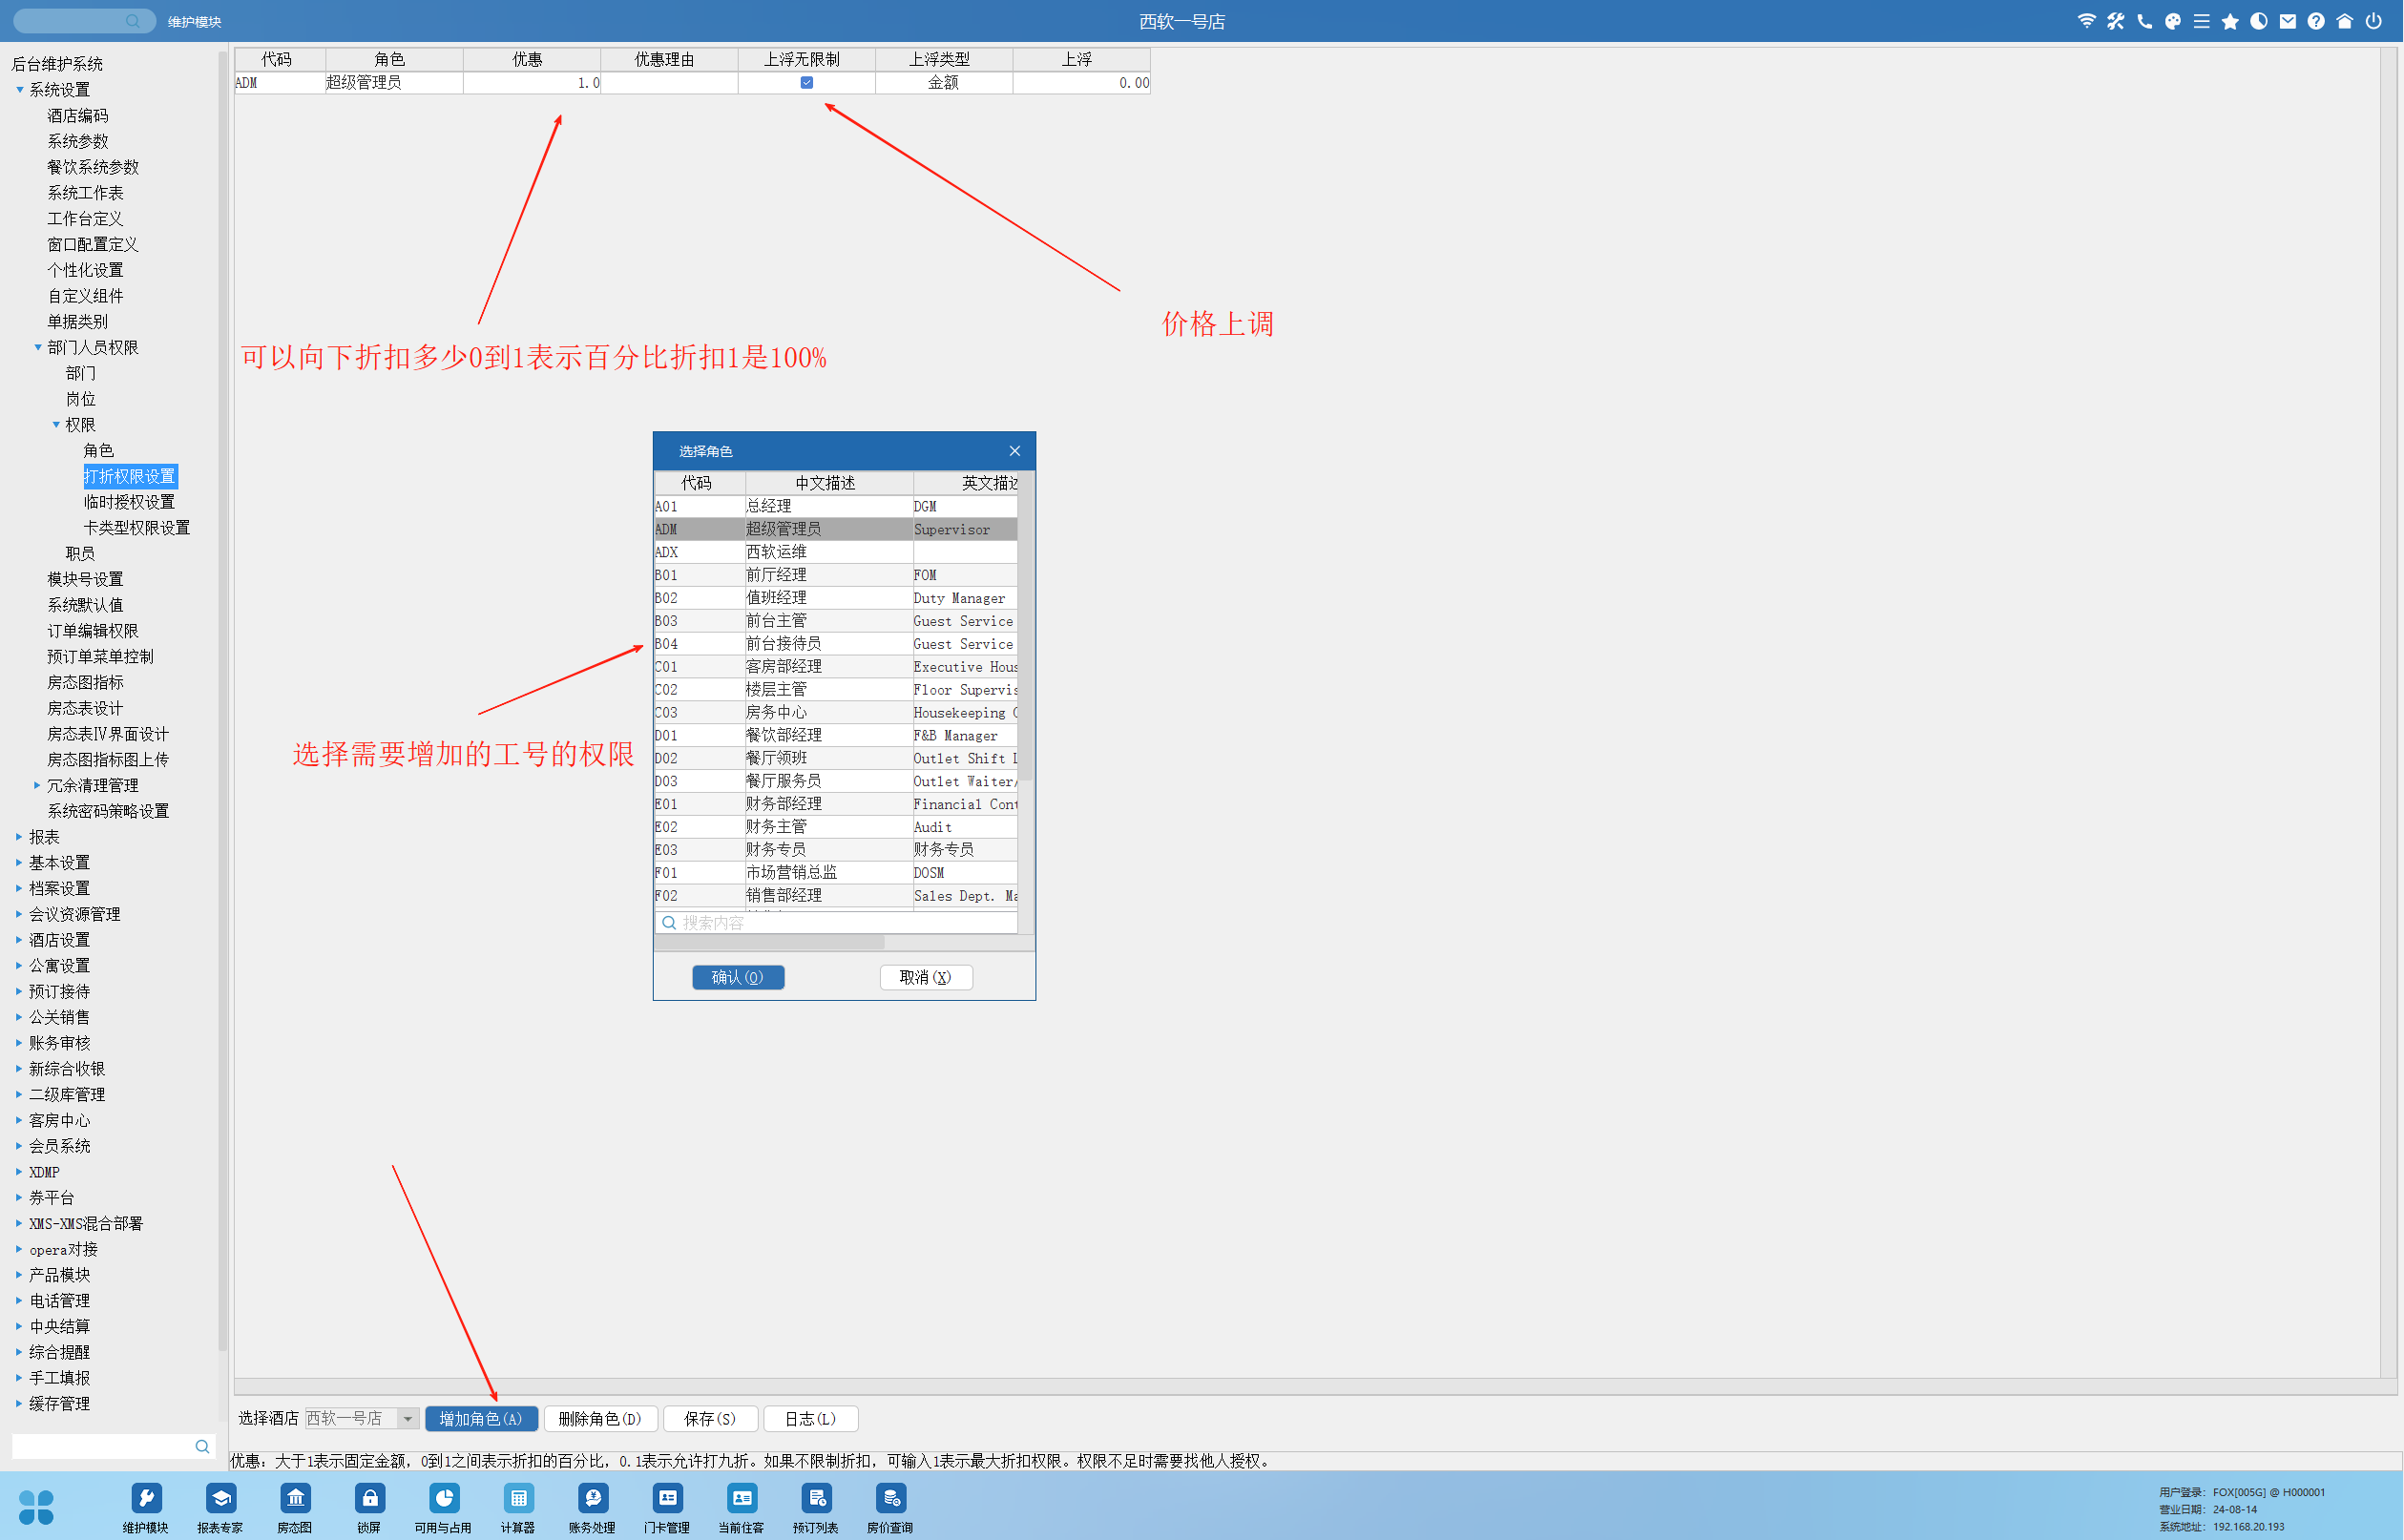The image size is (2404, 1540).
Task: Click the 增加角色(A) button
Action: [x=481, y=1419]
